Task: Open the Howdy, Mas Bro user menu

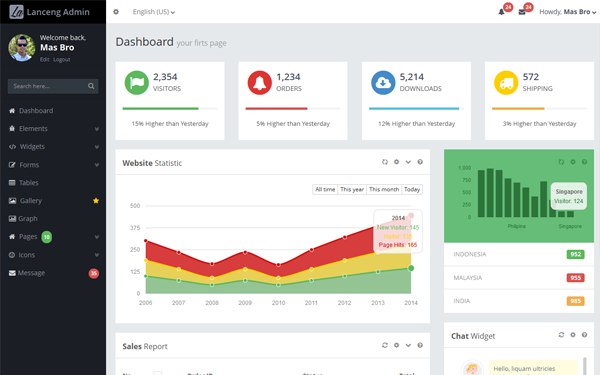Action: pos(567,12)
